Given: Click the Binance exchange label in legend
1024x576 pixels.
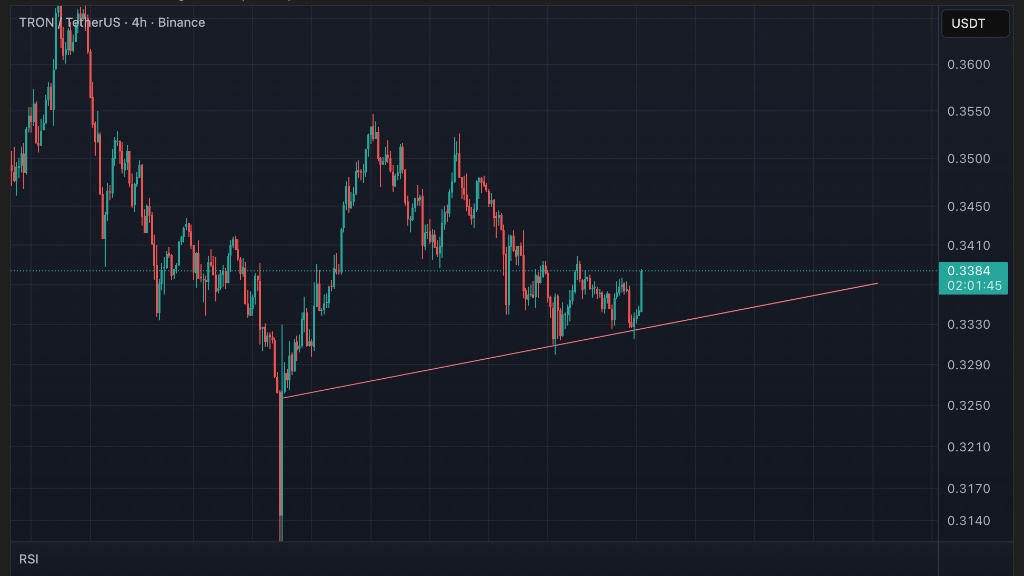Looking at the screenshot, I should [181, 22].
